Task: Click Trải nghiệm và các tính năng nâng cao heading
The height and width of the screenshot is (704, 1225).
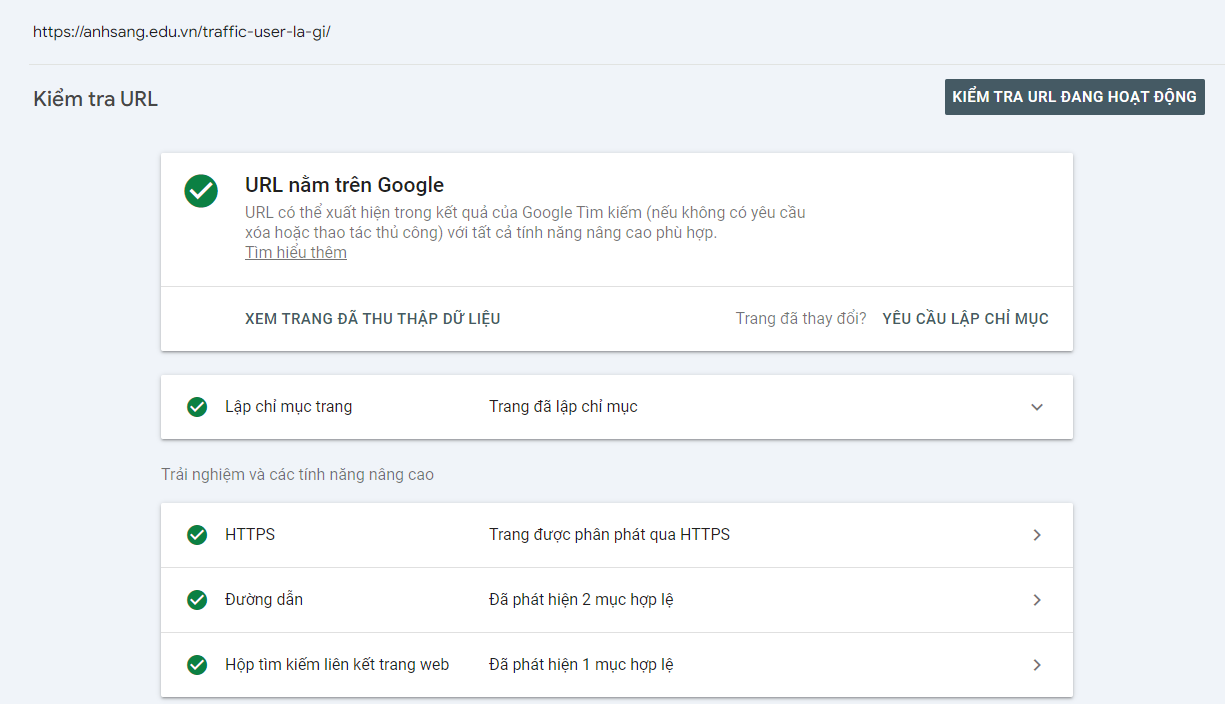Action: pyautogui.click(x=298, y=475)
